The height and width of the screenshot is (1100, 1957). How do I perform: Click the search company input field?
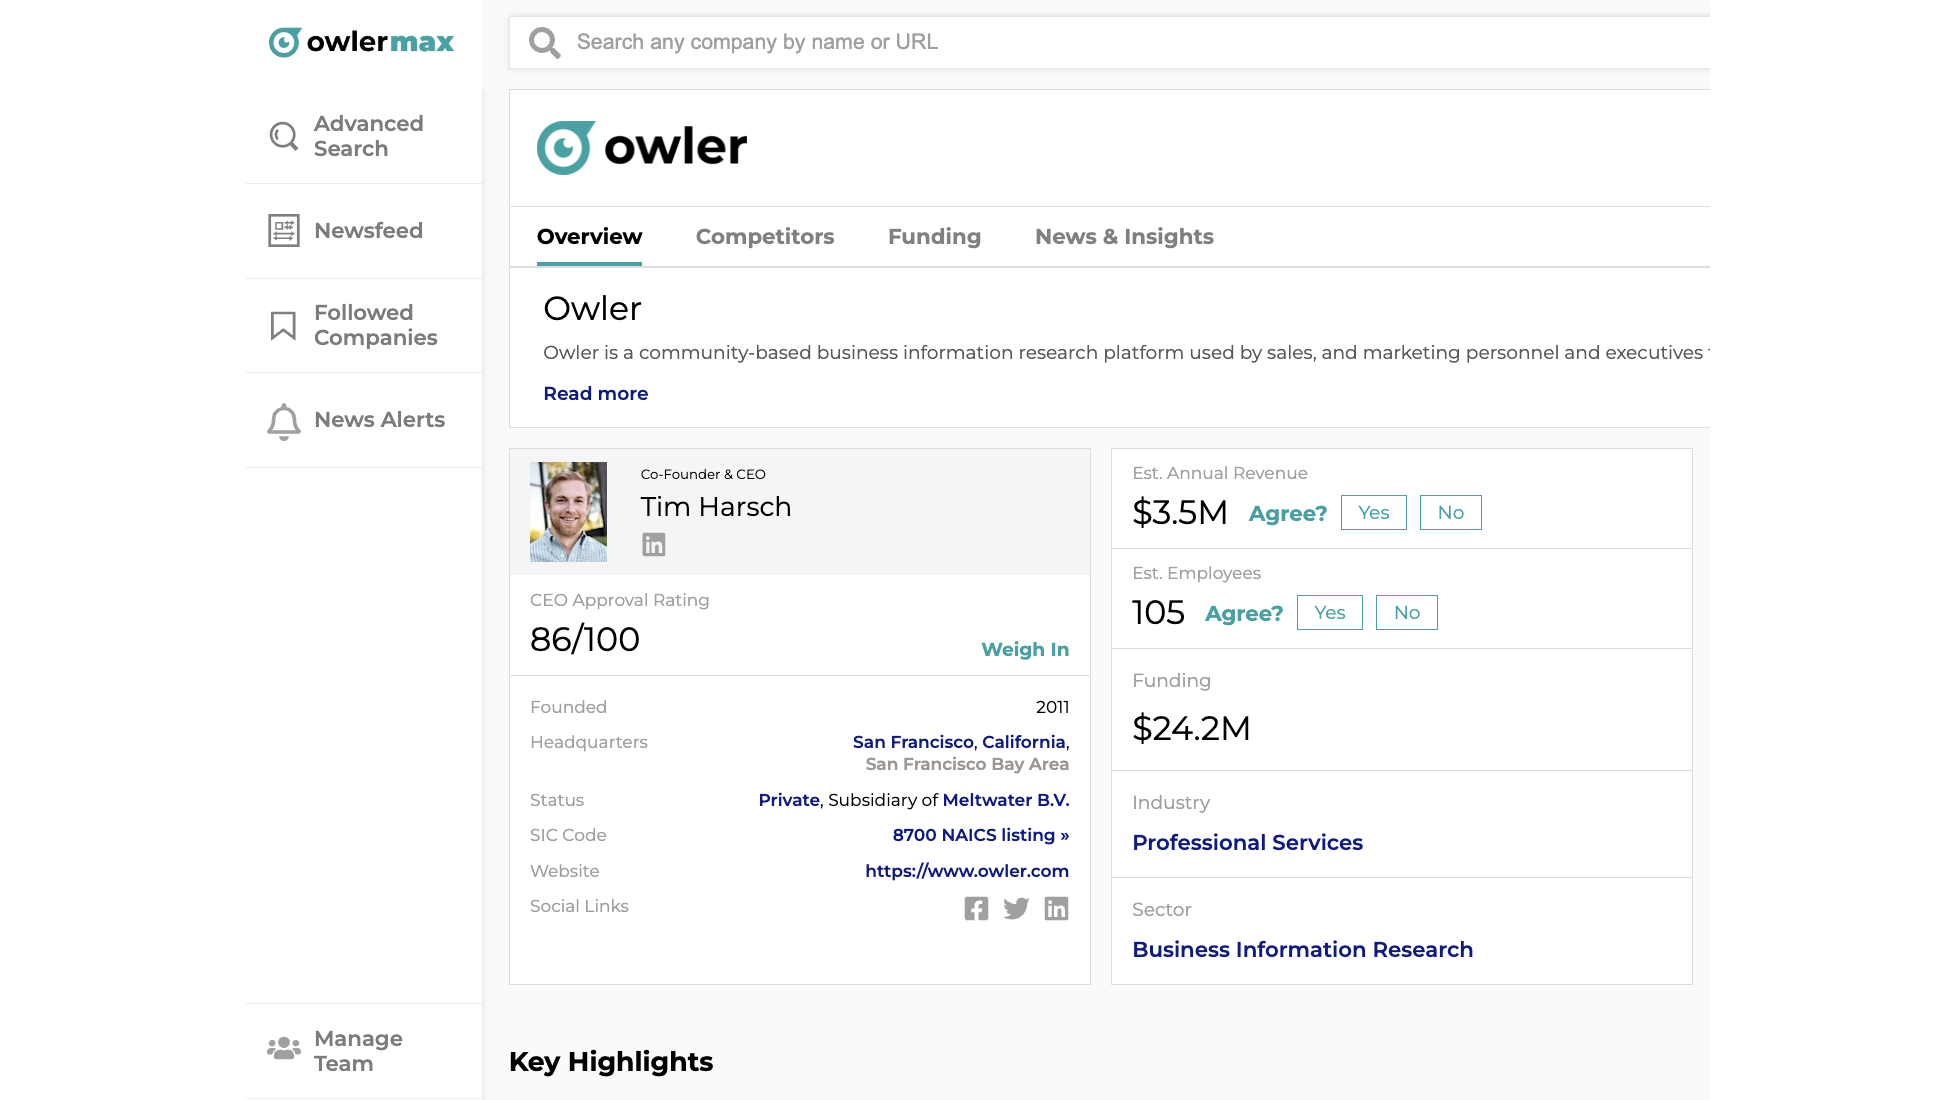point(1000,42)
